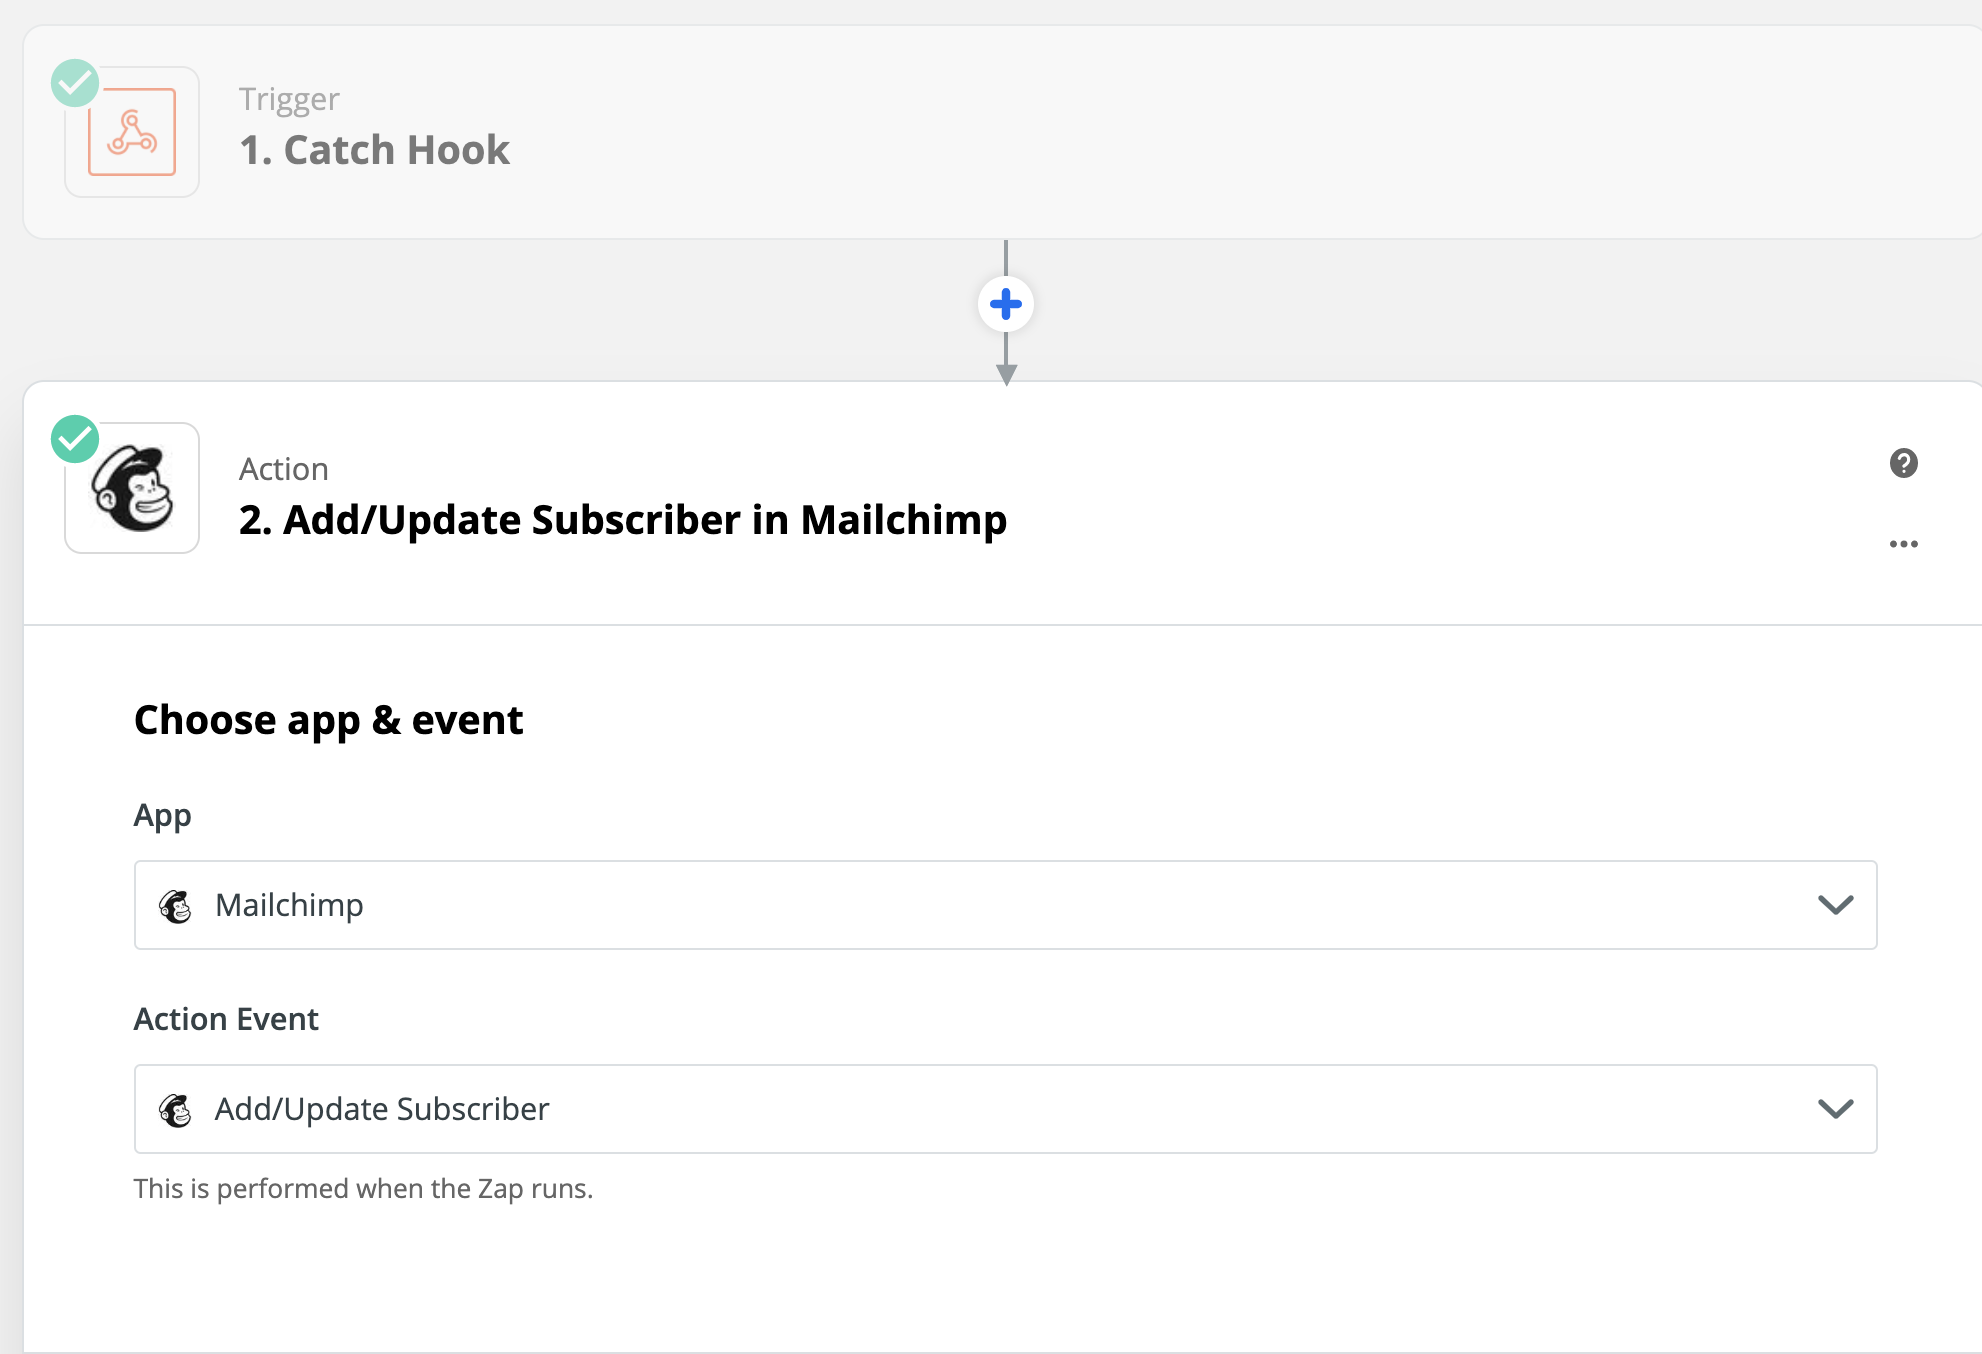Open the help question mark icon
Image resolution: width=1982 pixels, height=1354 pixels.
click(1904, 463)
